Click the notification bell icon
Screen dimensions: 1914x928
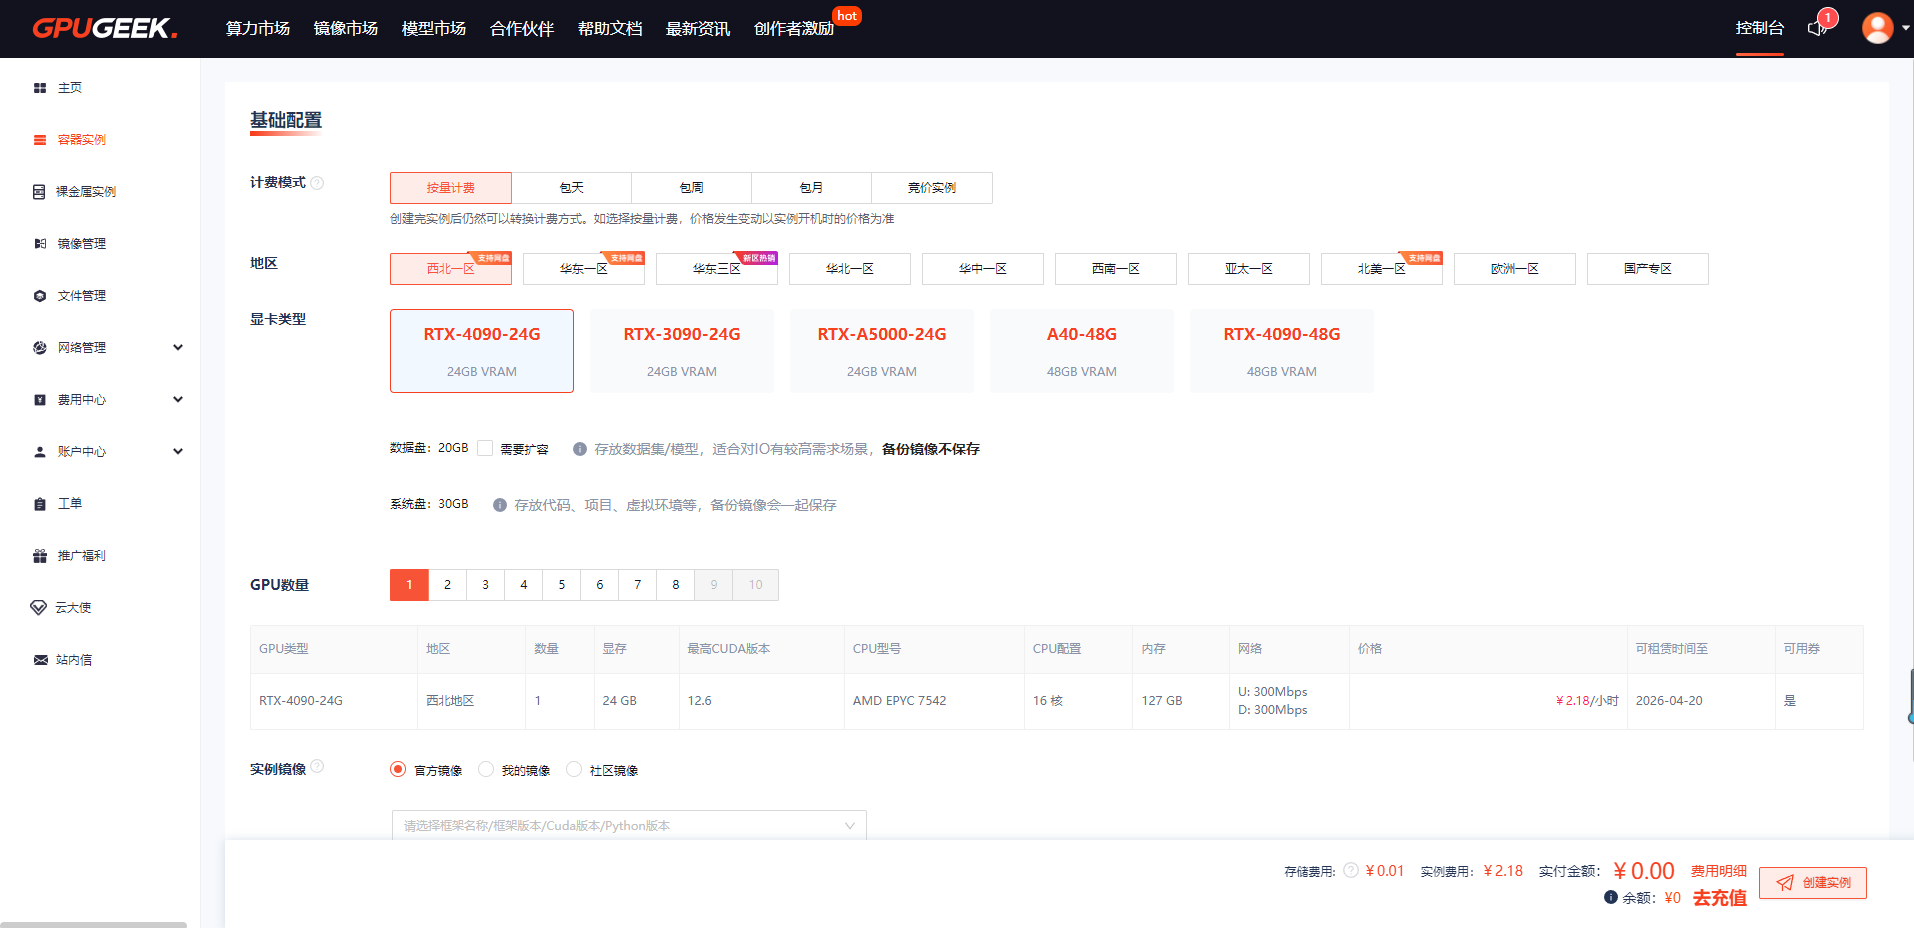[1816, 28]
